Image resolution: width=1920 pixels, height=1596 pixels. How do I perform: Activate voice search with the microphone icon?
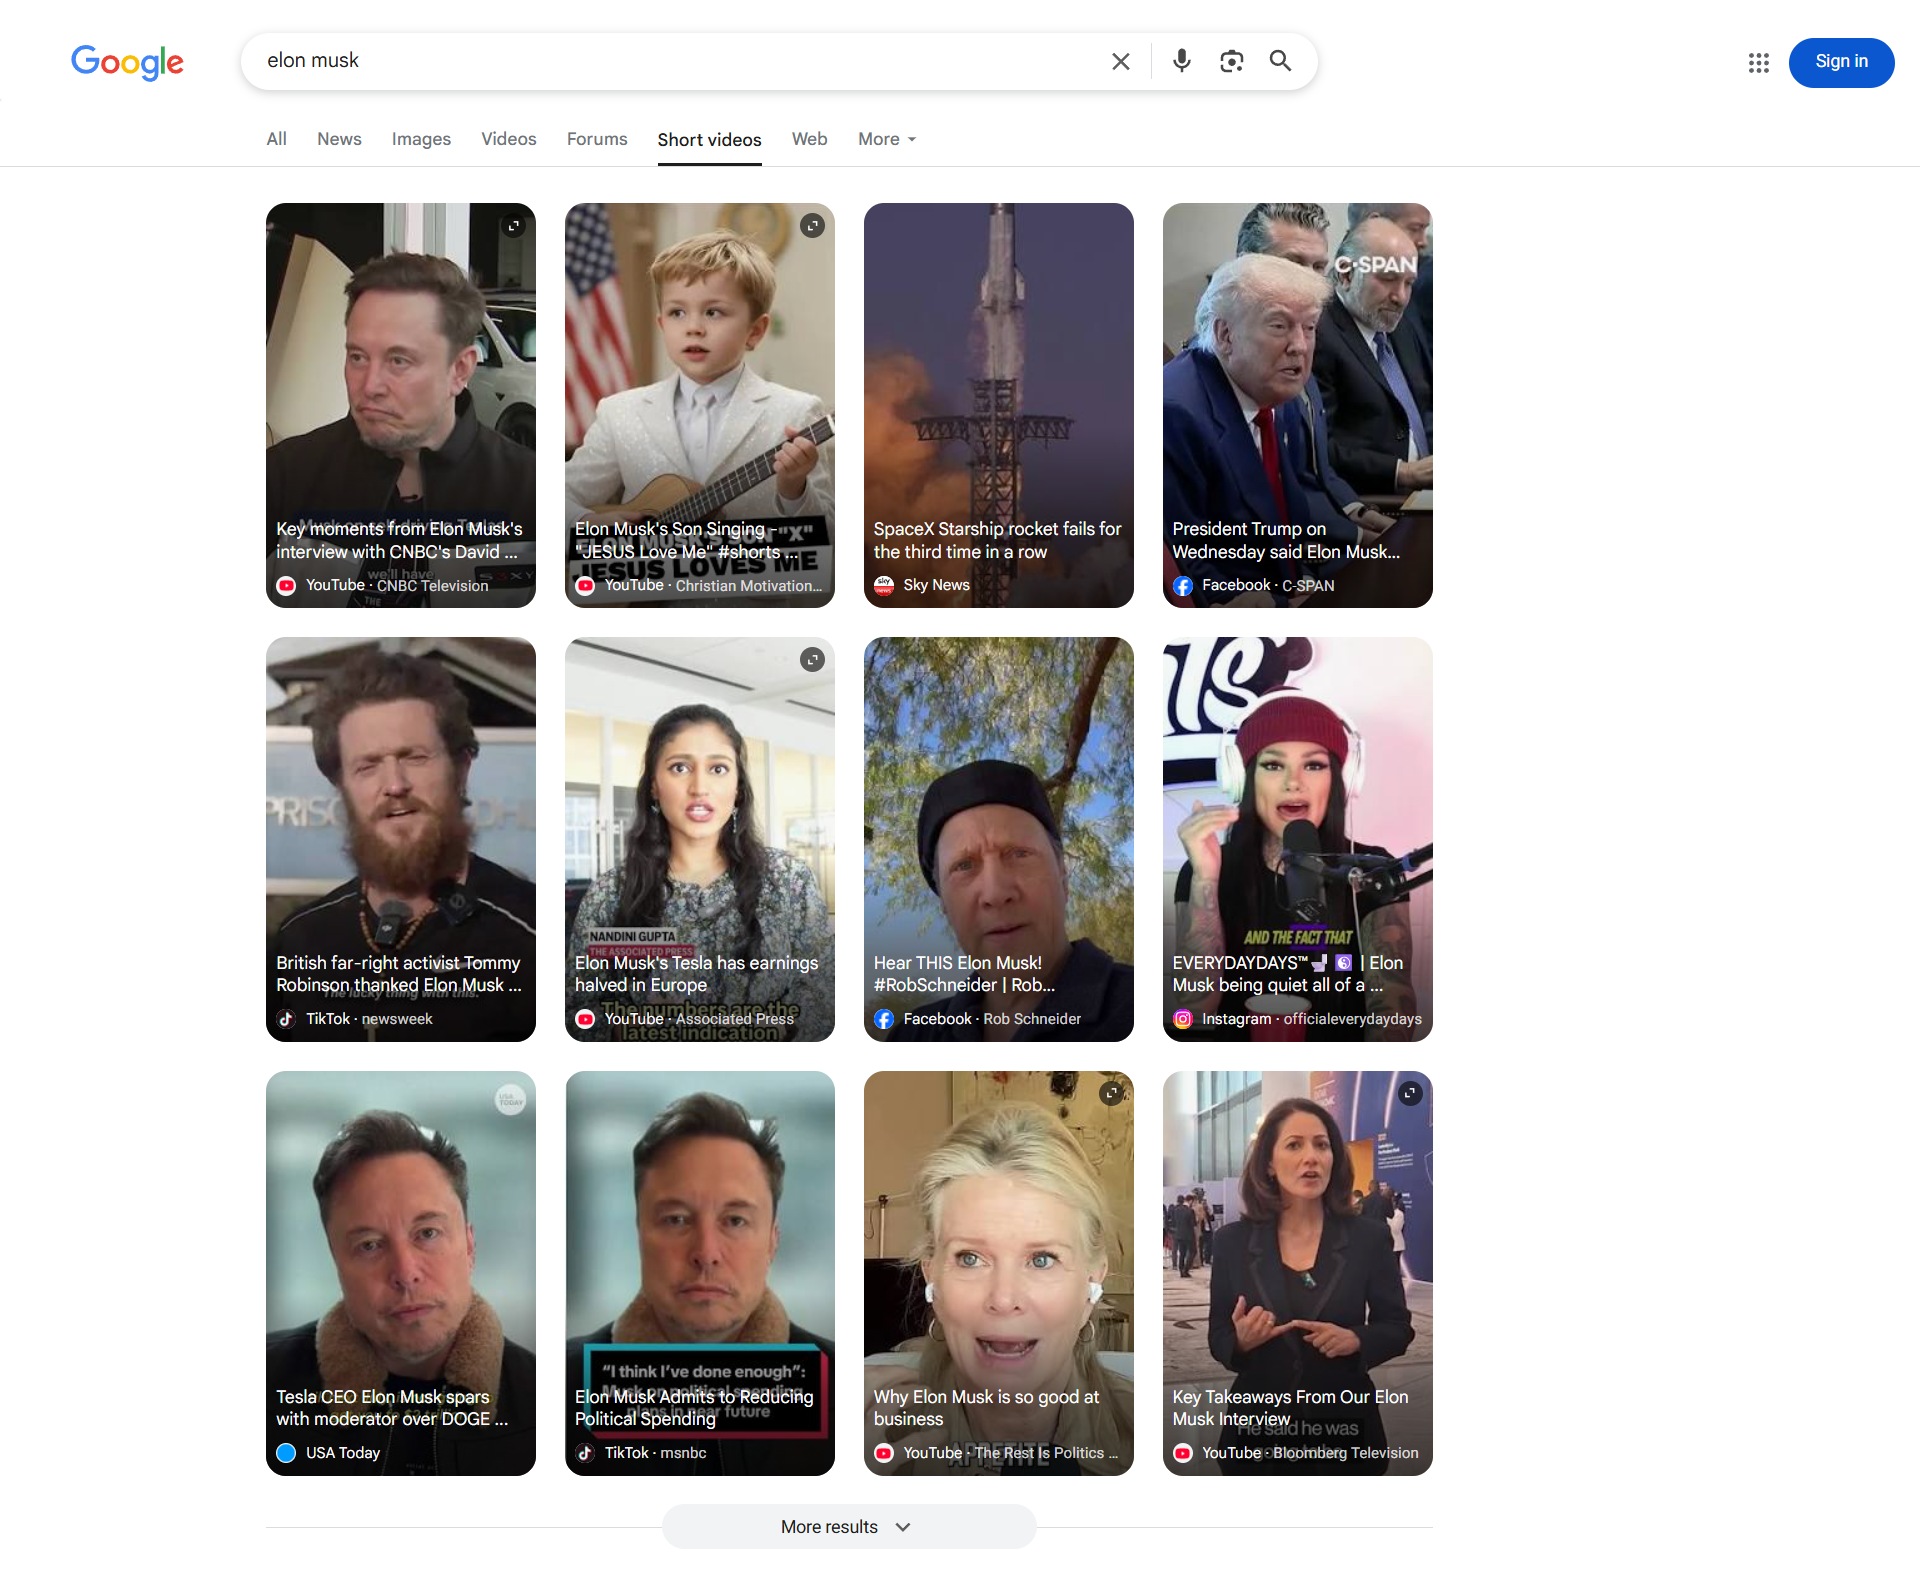click(1181, 61)
